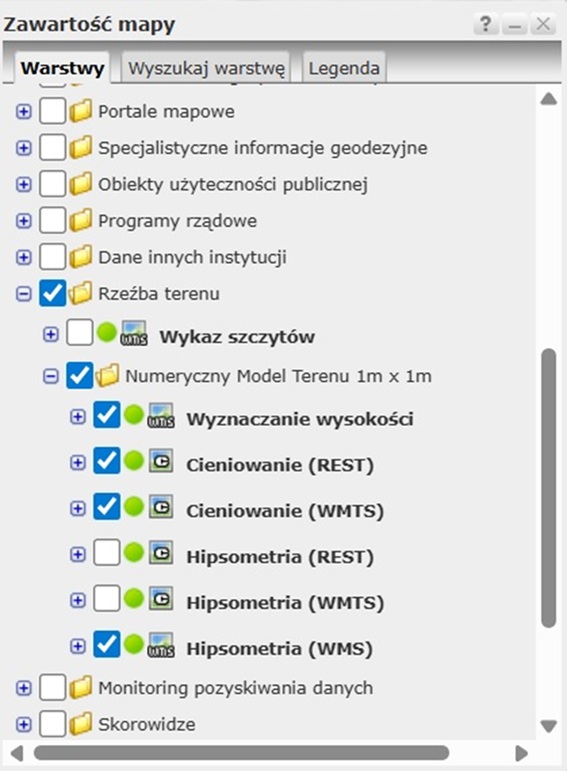
Task: Click the WMS icon beside Wyznaczanie wysokości
Action: 161,415
